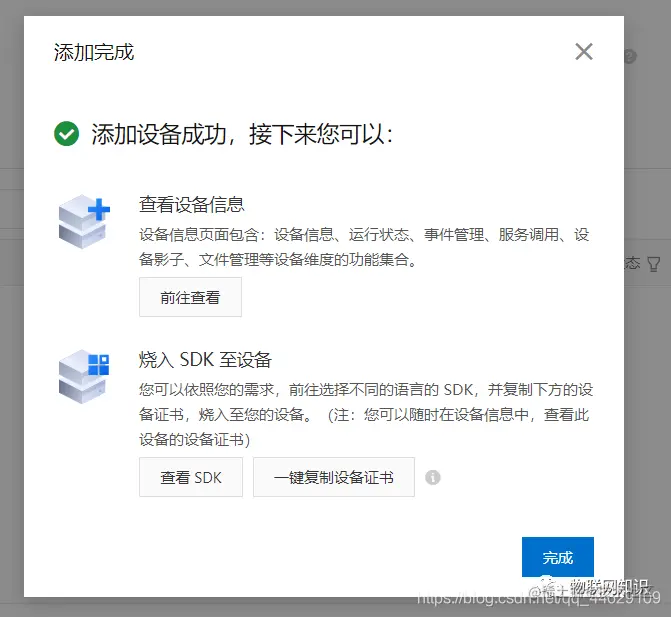
Task: Select the 查看设备信息 heading text
Action: pyautogui.click(x=192, y=205)
